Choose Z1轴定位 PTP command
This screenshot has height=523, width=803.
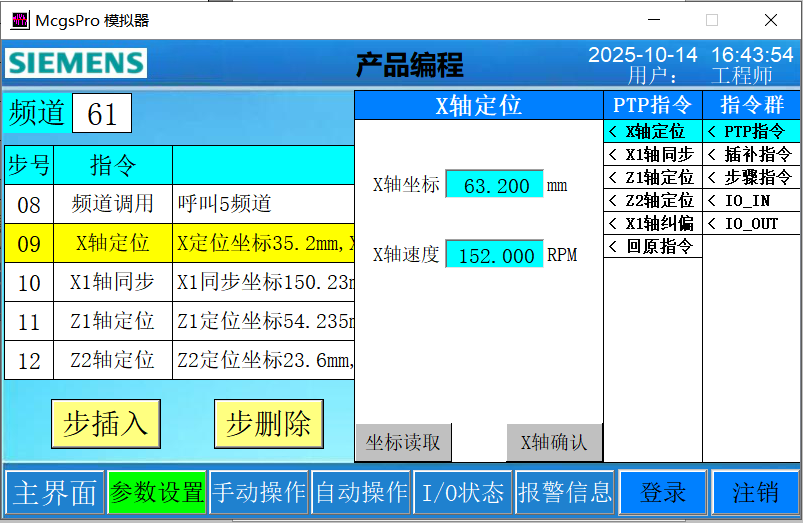(x=652, y=177)
